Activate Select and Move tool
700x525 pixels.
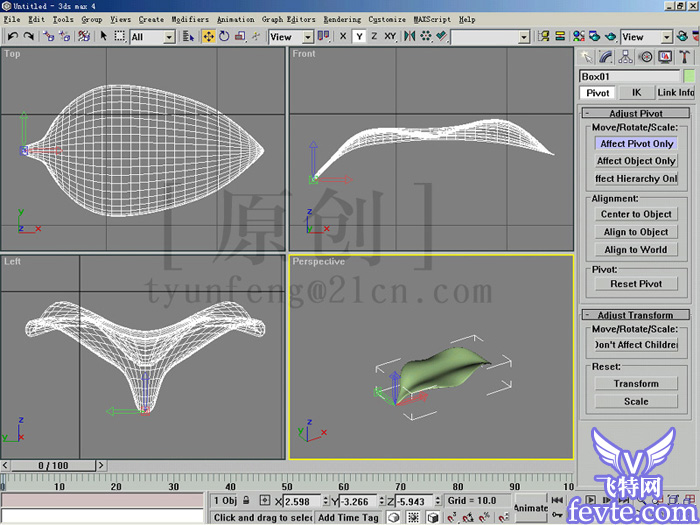tap(208, 37)
